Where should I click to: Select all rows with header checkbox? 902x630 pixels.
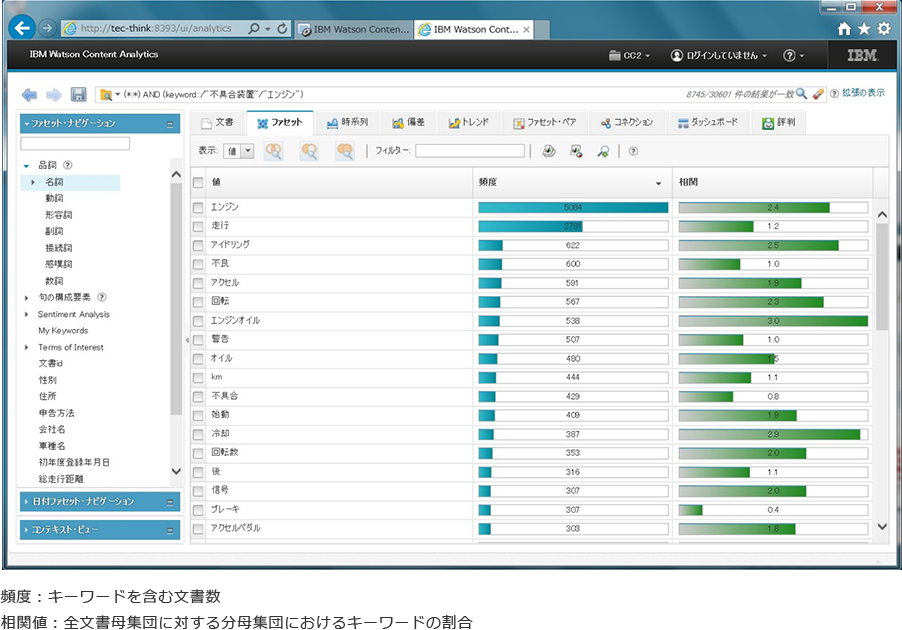198,182
